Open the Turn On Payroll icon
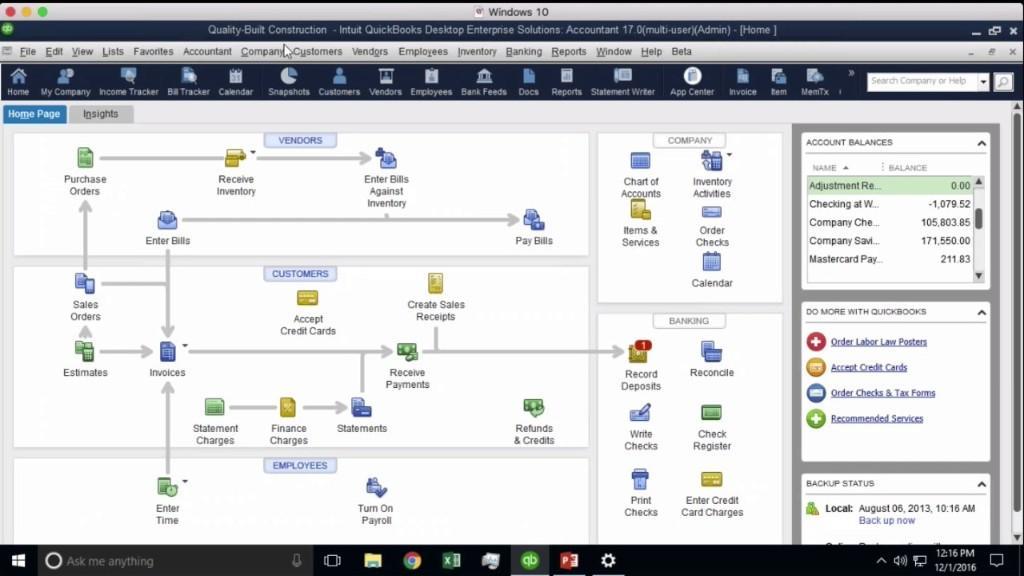This screenshot has height=576, width=1024. point(376,488)
